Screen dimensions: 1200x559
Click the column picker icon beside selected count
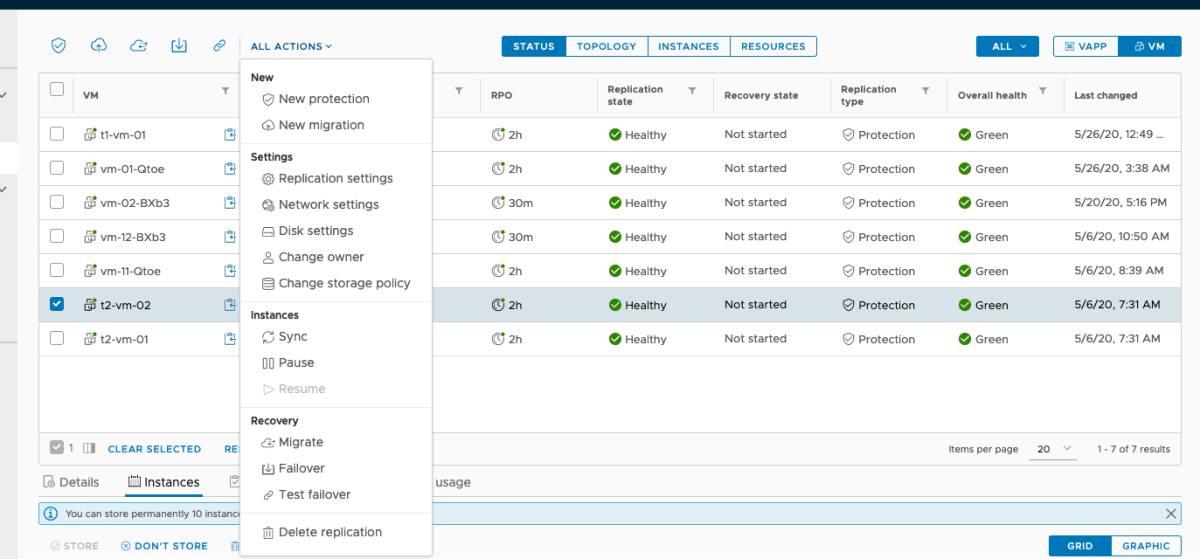point(89,449)
